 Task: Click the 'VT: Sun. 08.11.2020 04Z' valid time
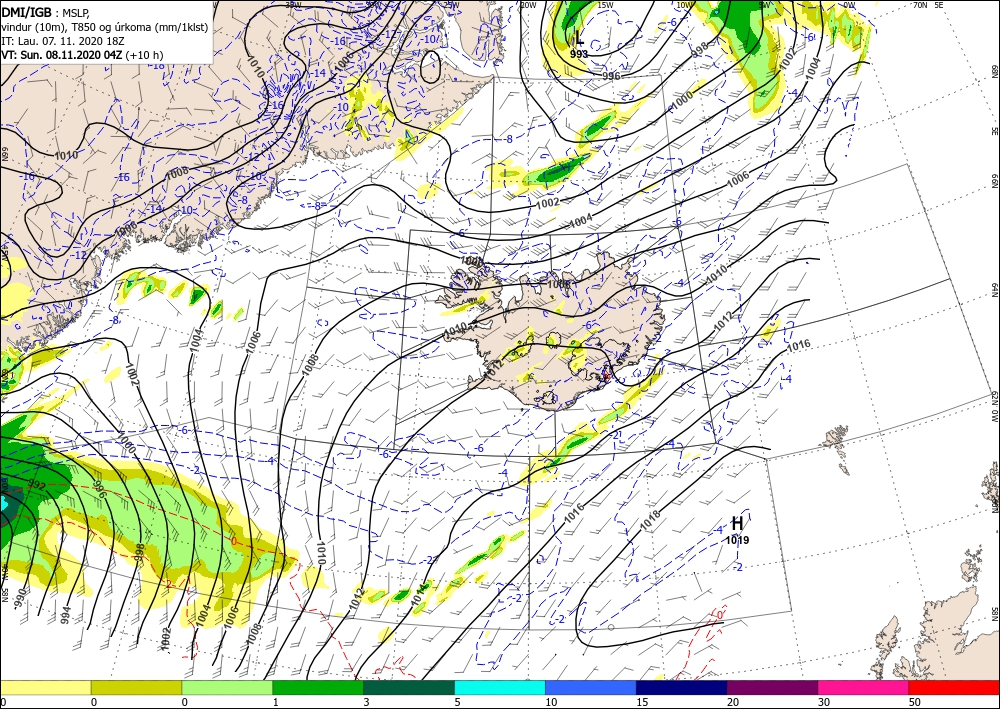coord(62,55)
